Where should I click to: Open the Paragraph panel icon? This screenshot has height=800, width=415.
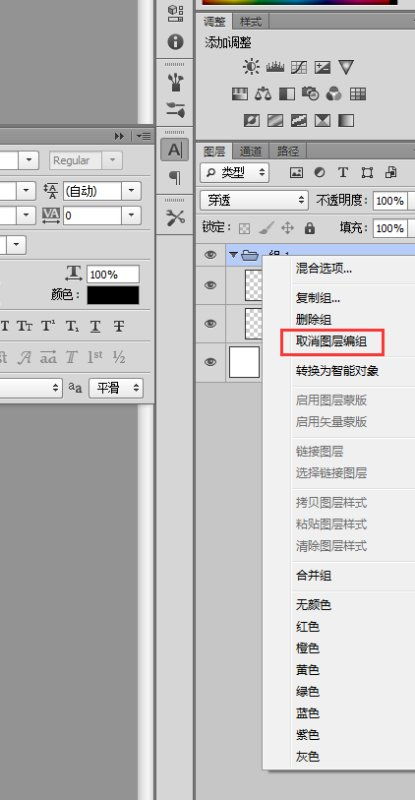(x=175, y=178)
